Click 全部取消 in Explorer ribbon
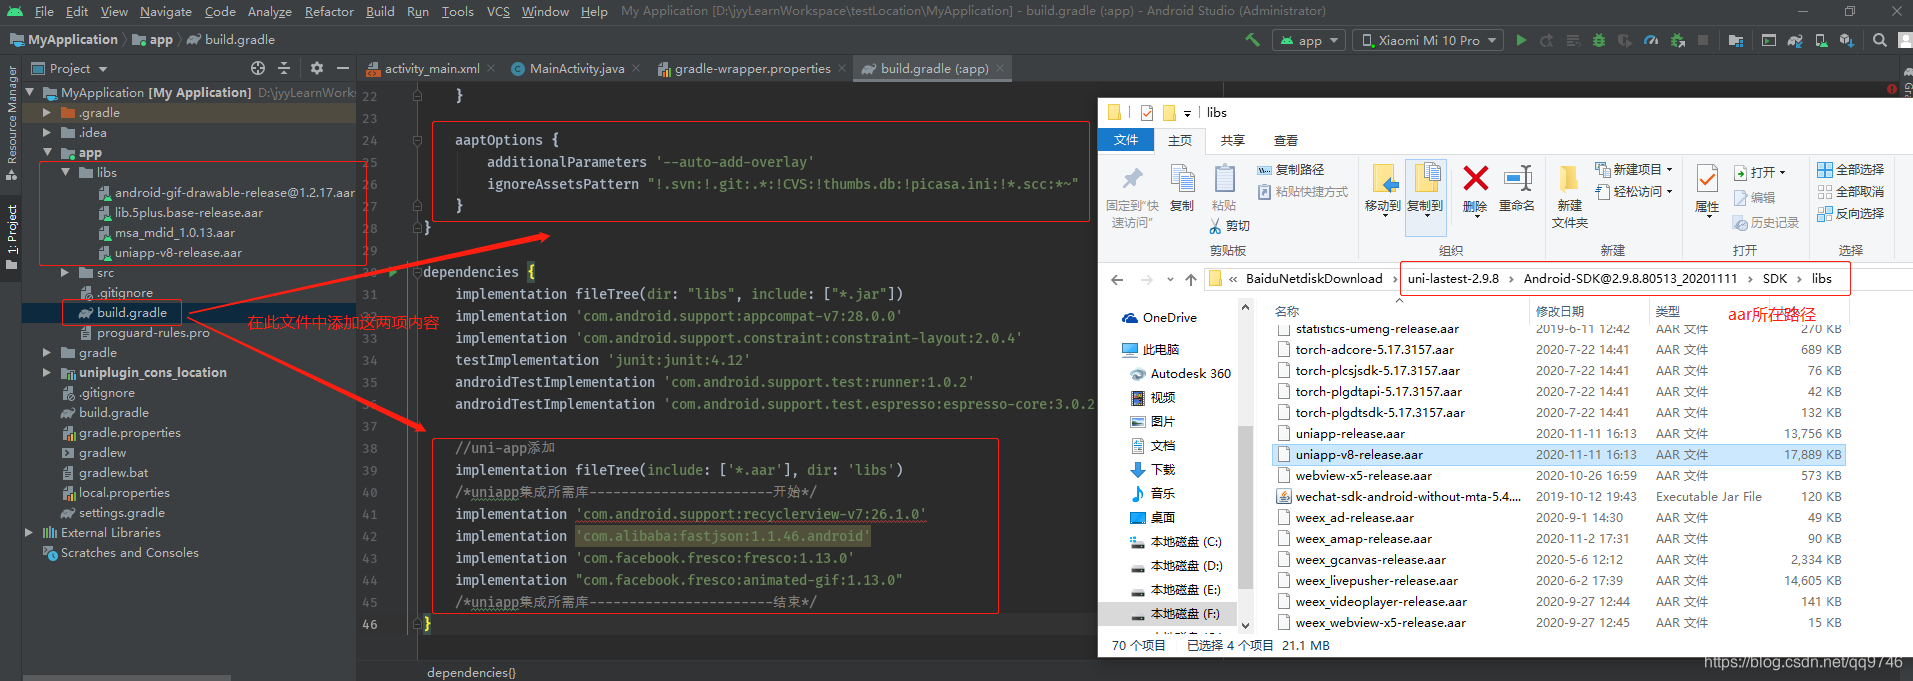Viewport: 1913px width, 681px height. coord(1850,192)
